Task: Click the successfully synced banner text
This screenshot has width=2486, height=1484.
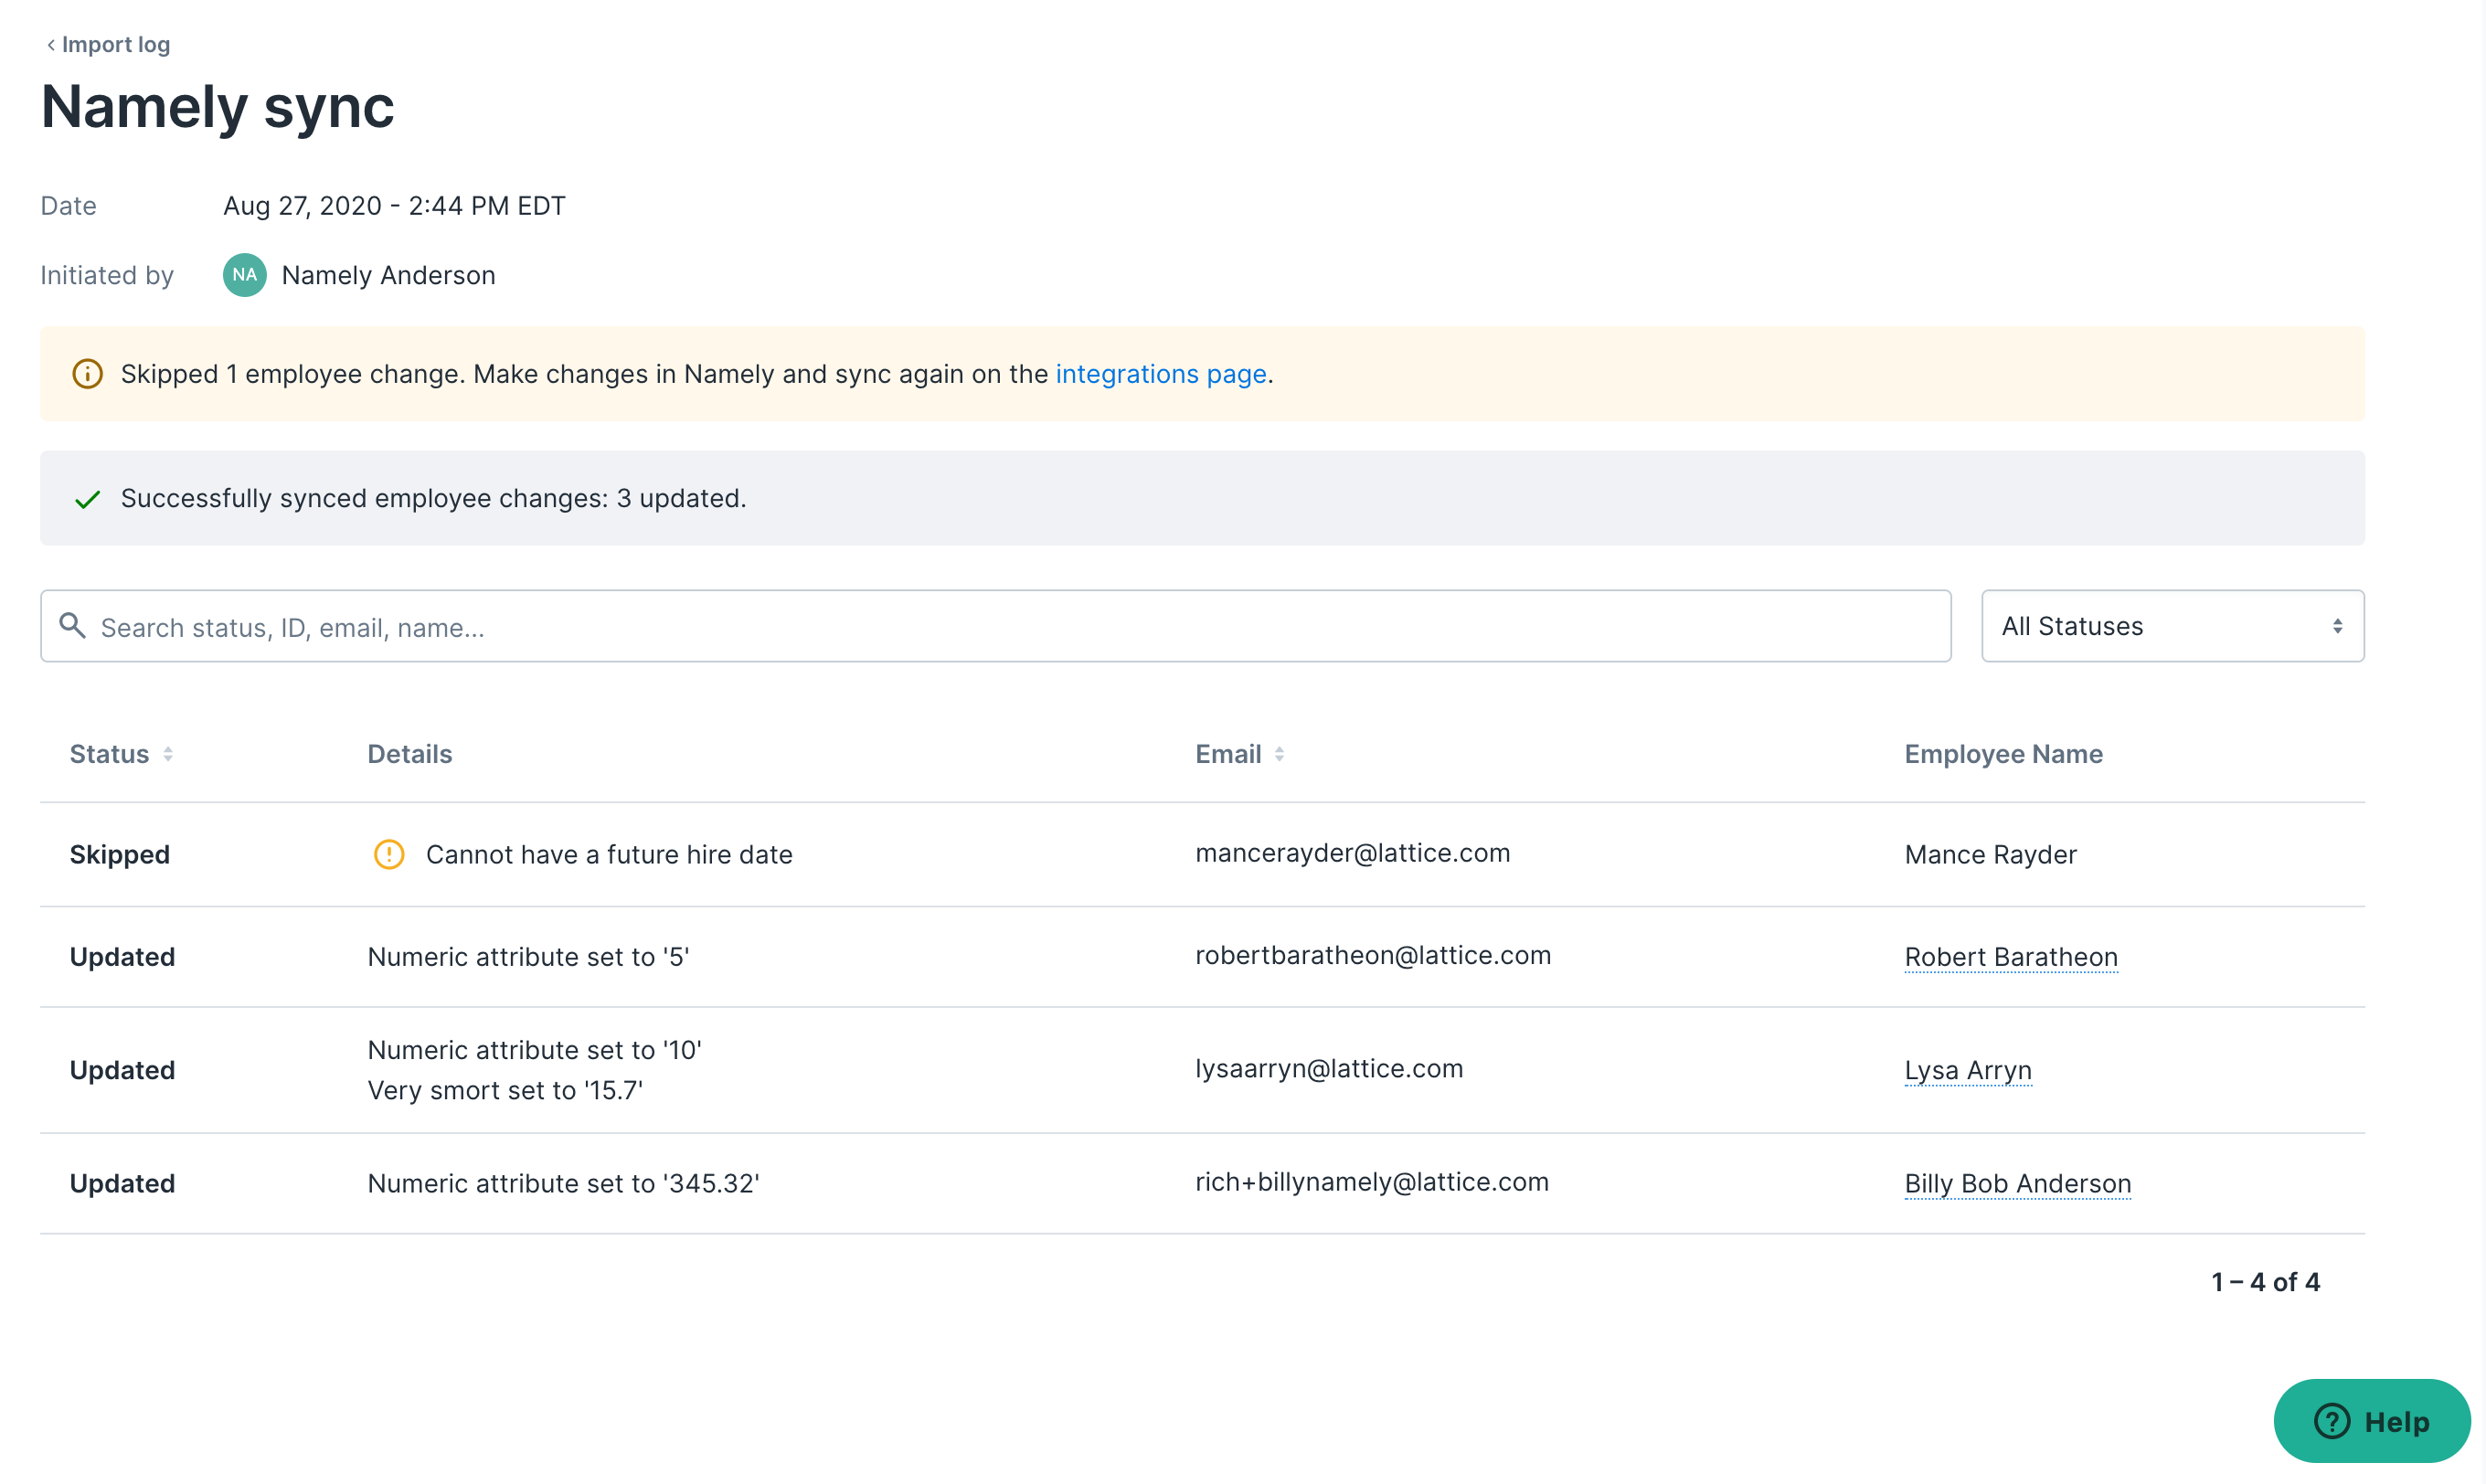Action: [x=434, y=498]
